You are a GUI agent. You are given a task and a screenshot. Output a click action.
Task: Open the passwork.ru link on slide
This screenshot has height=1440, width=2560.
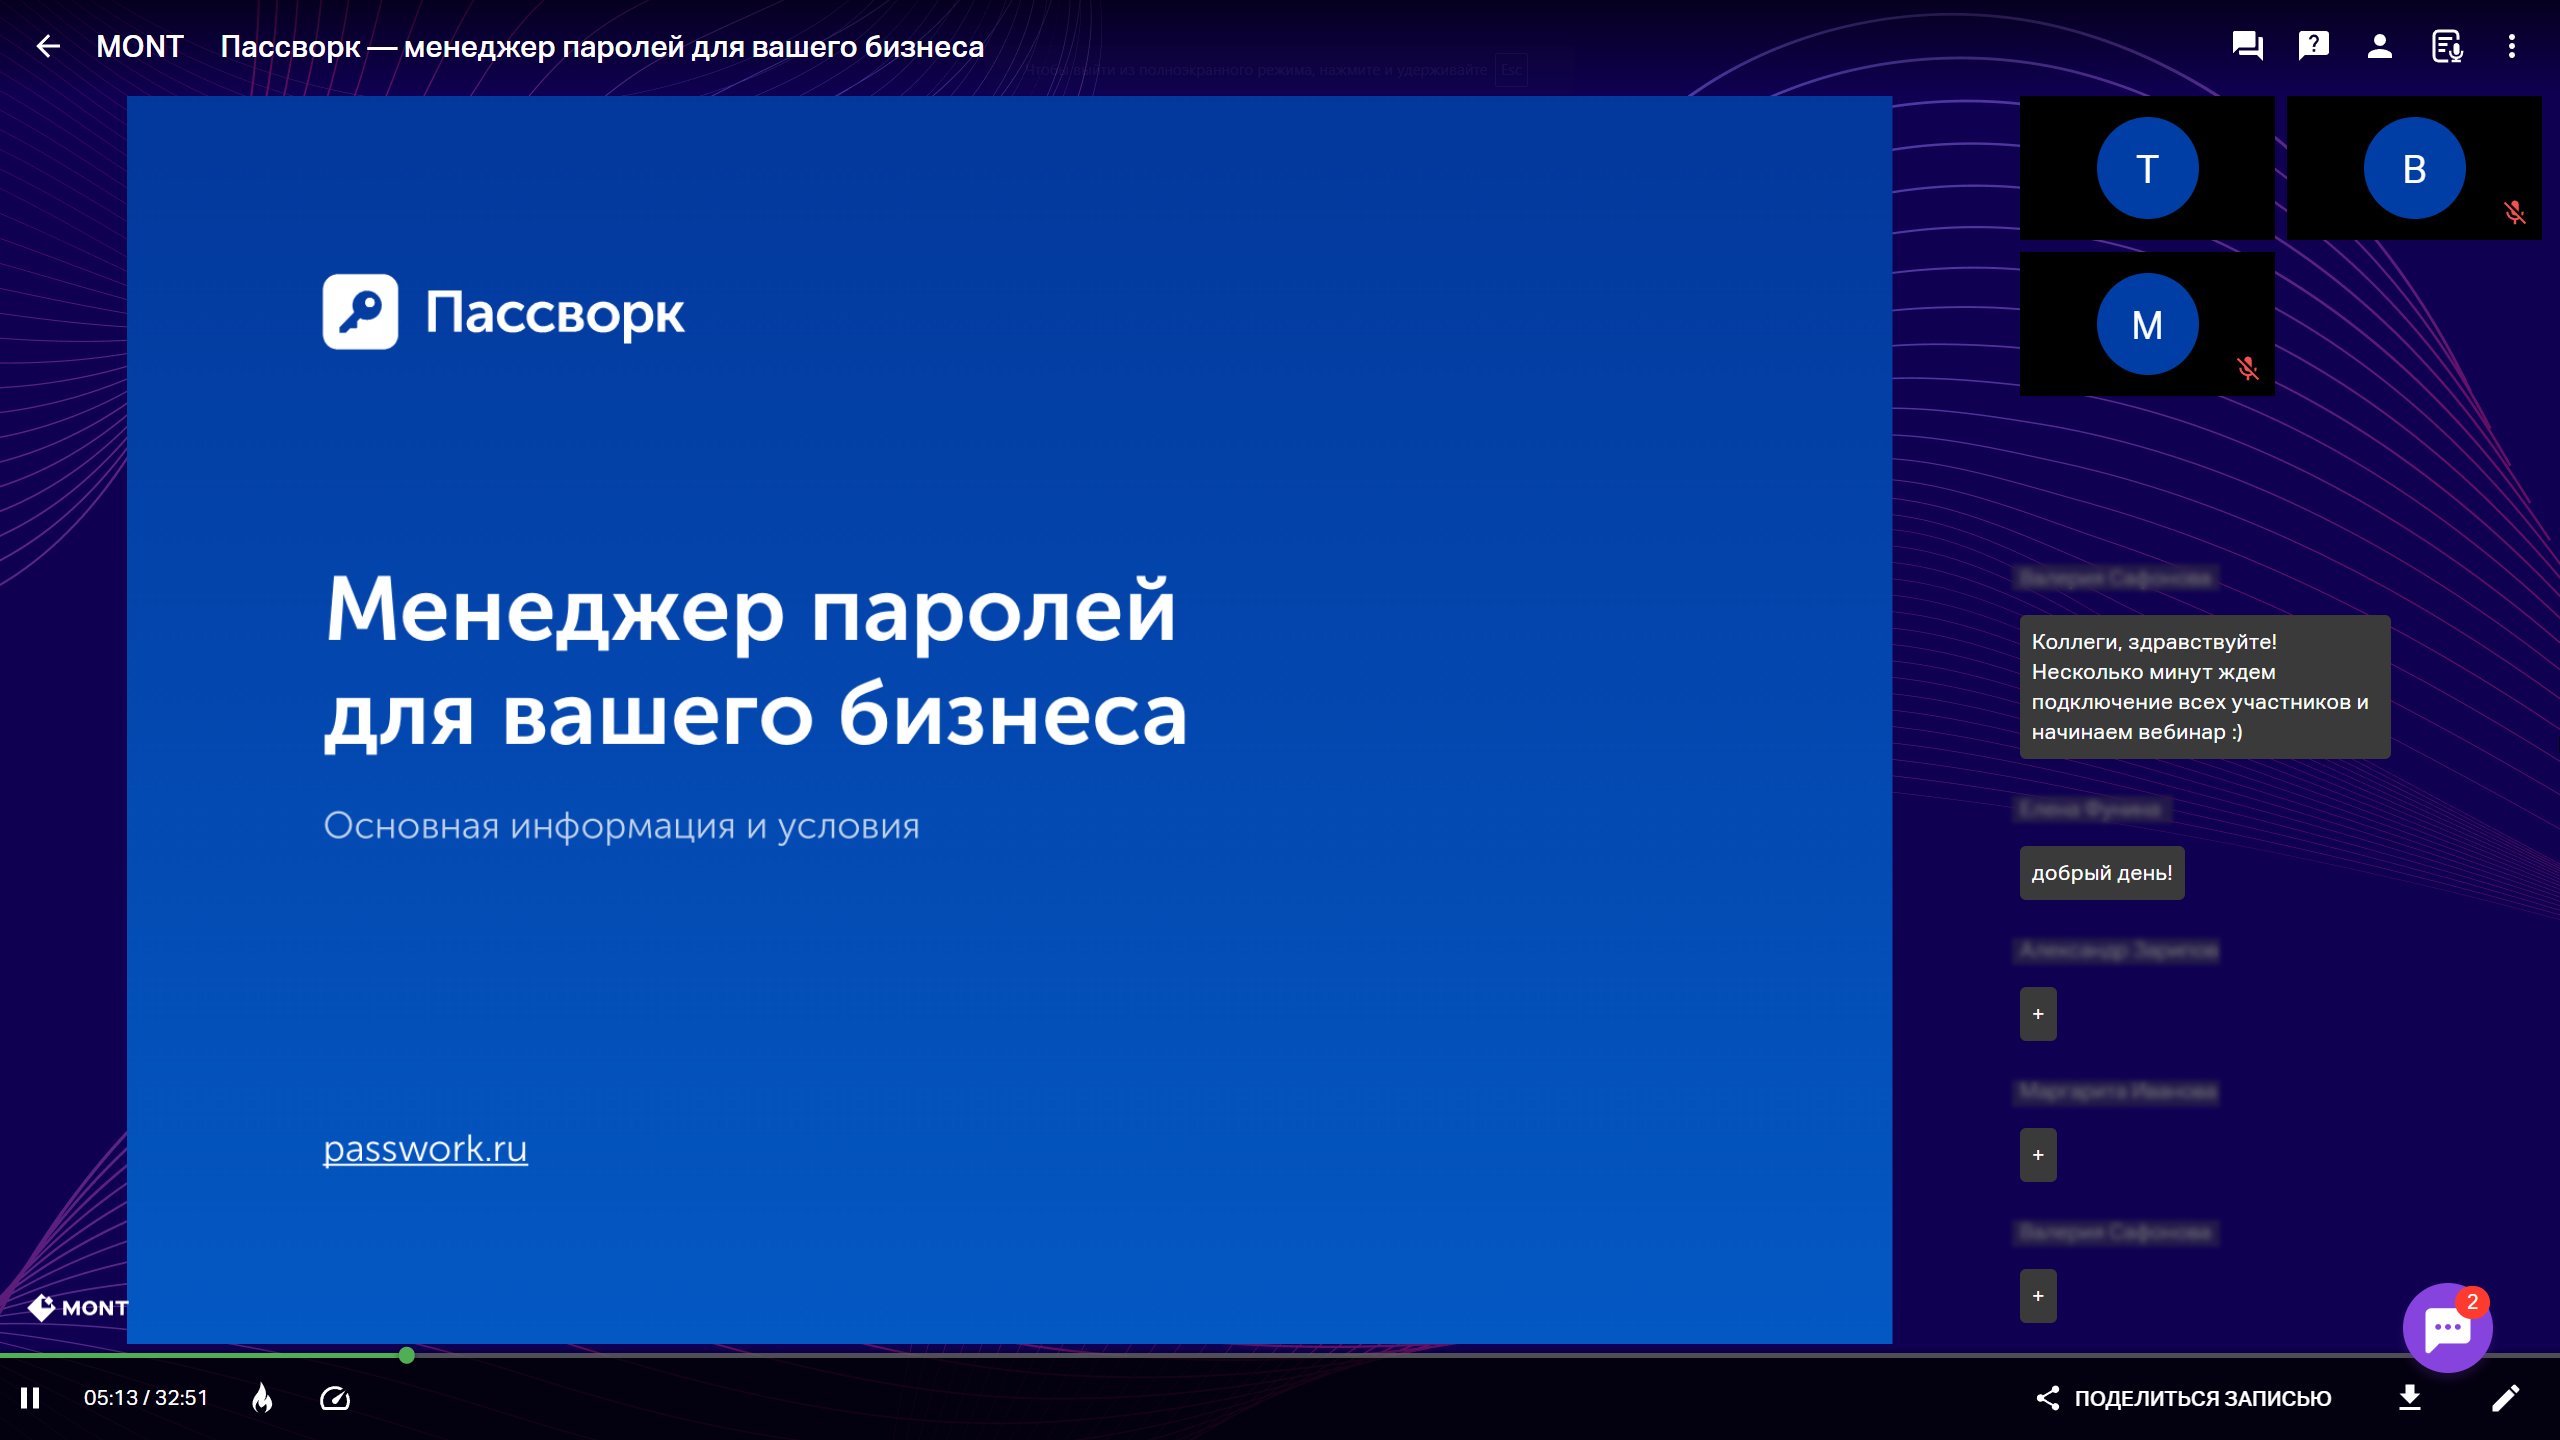(425, 1149)
